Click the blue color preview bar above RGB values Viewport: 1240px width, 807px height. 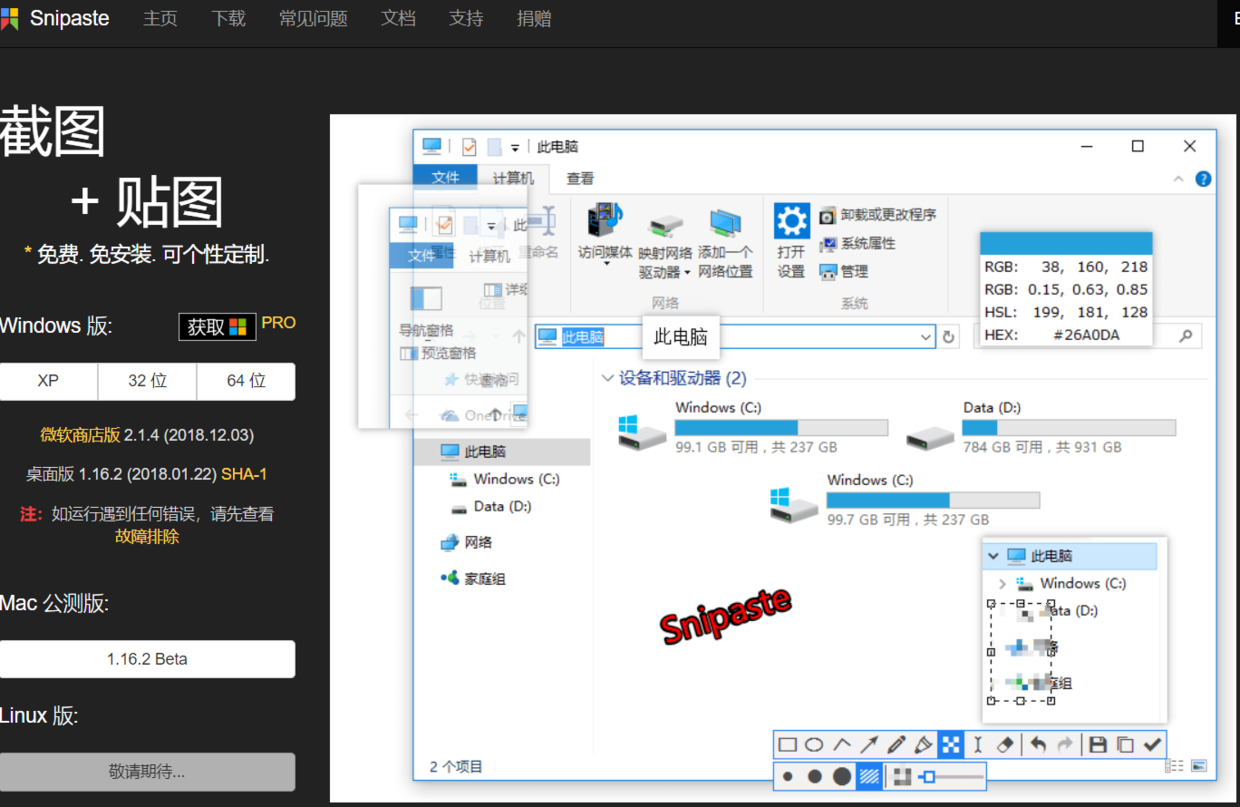click(1066, 244)
